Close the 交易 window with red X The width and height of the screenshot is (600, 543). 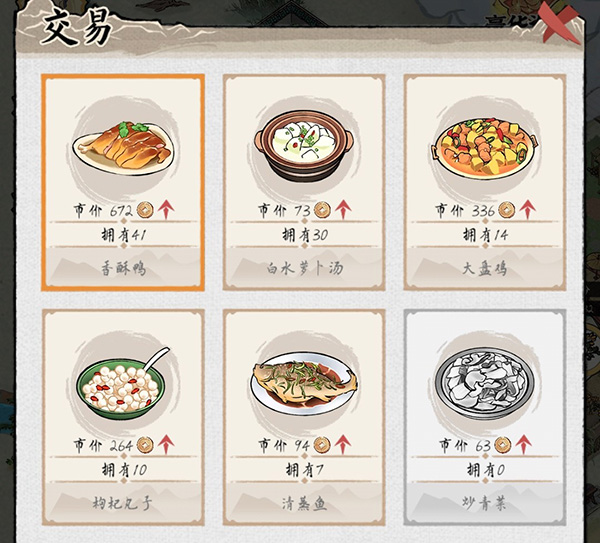coord(561,23)
